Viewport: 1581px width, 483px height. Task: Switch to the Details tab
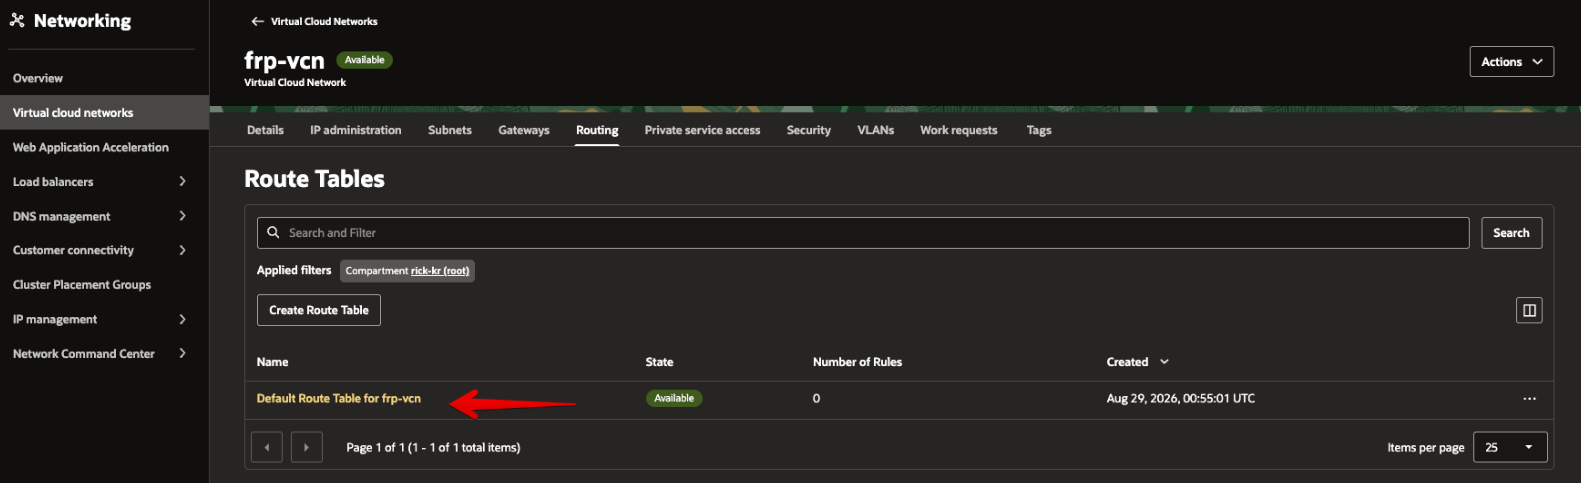(265, 130)
